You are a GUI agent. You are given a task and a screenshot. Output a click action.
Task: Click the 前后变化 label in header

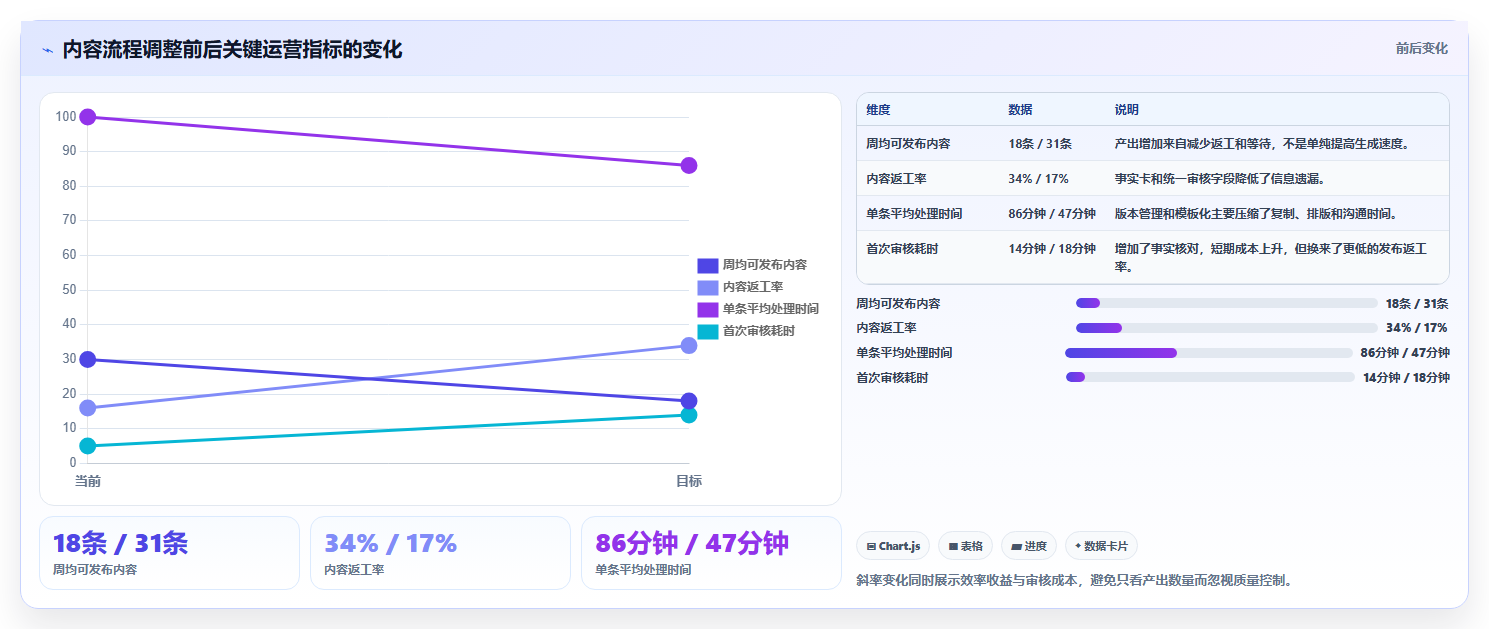coord(1421,48)
